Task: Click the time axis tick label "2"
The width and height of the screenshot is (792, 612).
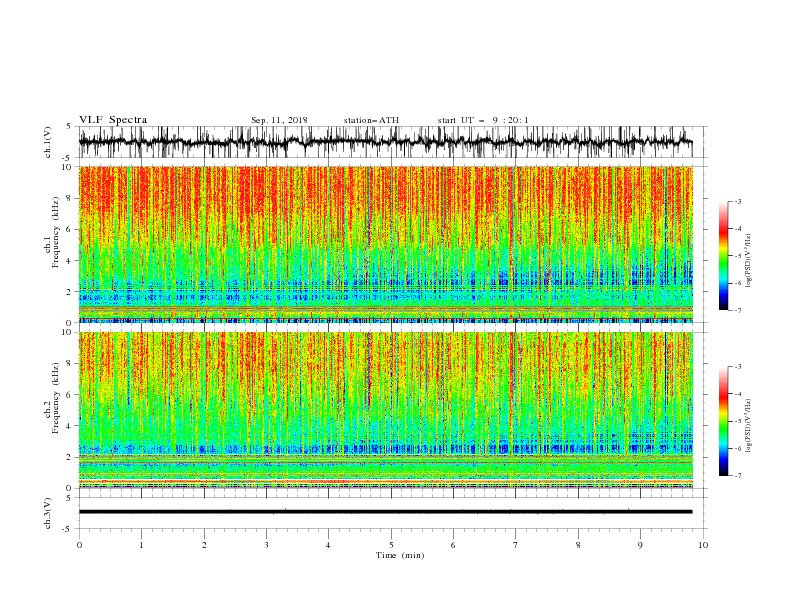Action: (204, 545)
